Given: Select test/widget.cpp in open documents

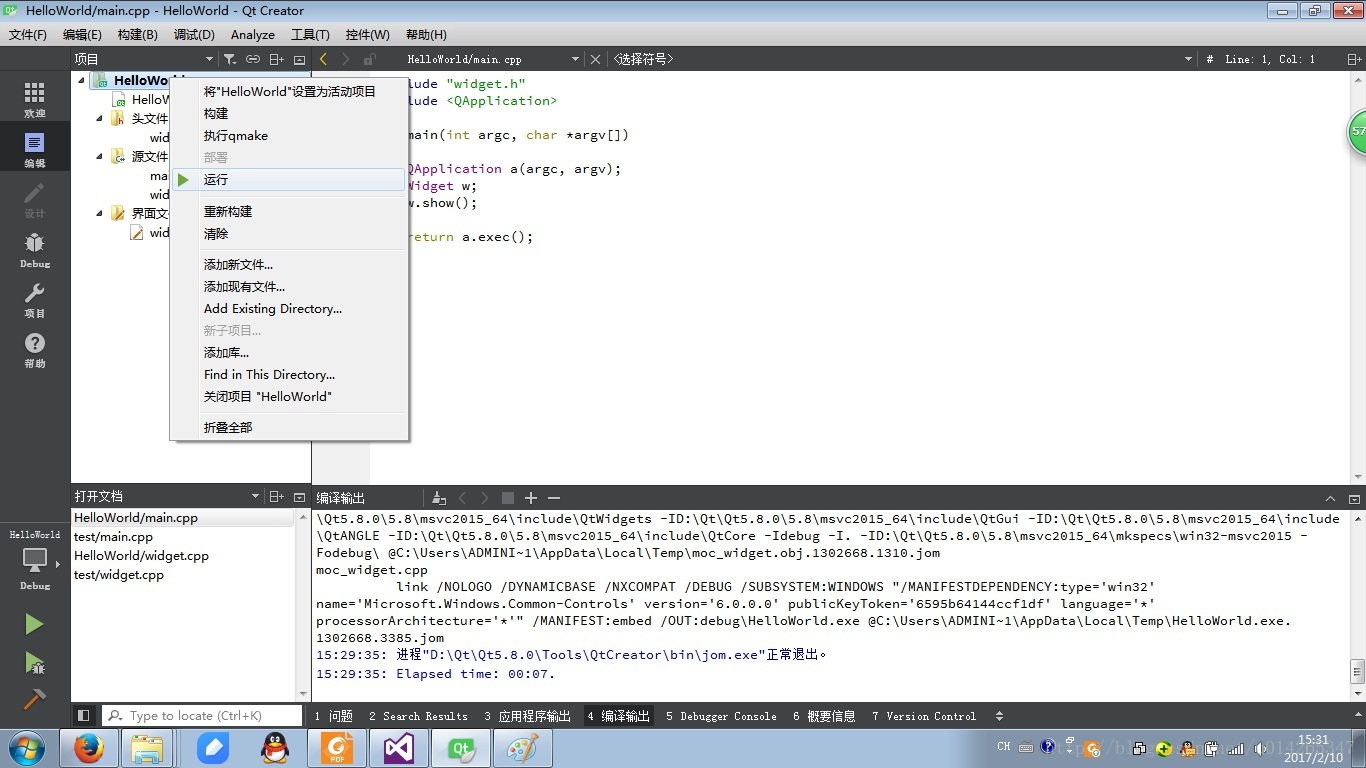Looking at the screenshot, I should coord(184,575).
